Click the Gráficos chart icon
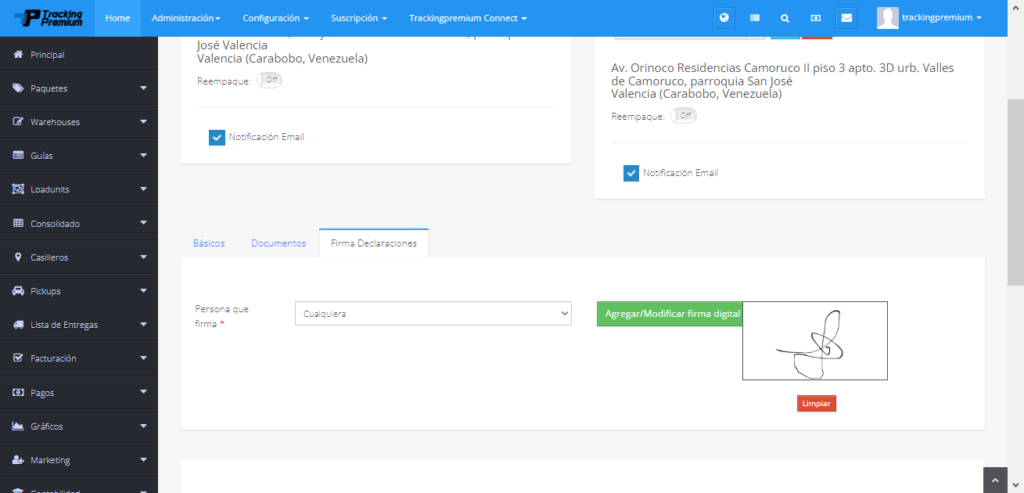 pos(18,426)
